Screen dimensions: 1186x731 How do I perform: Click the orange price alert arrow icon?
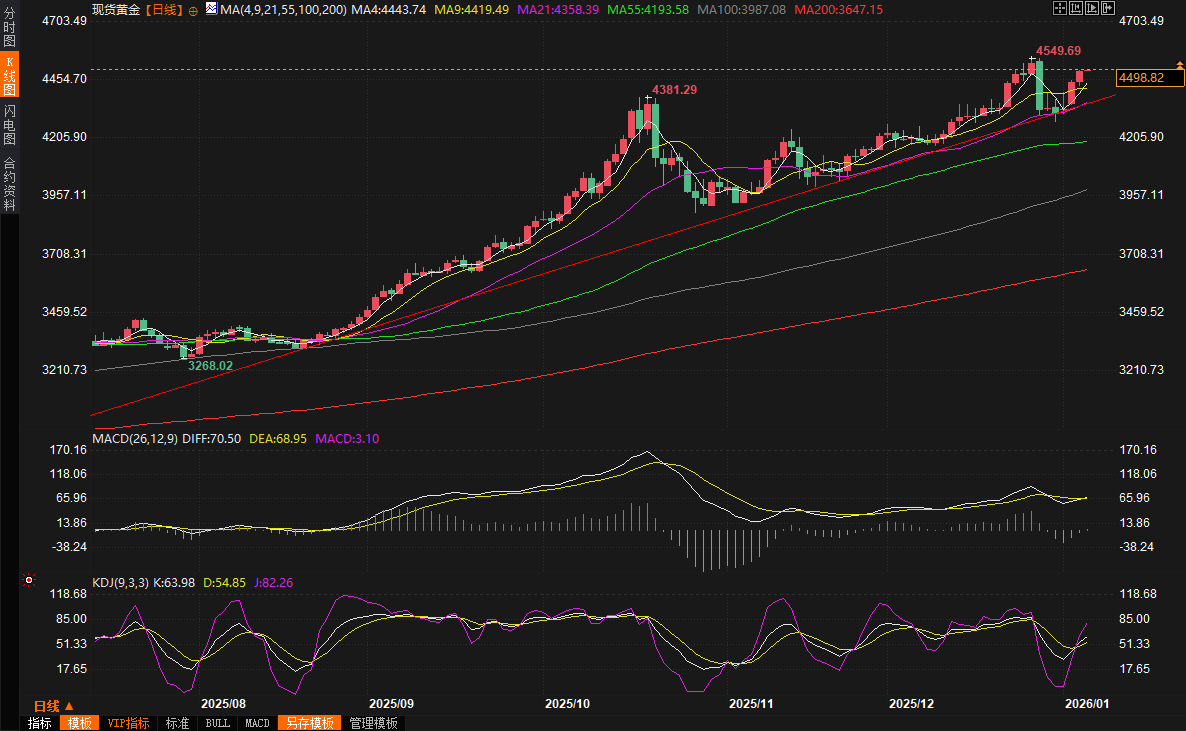coord(1179,66)
